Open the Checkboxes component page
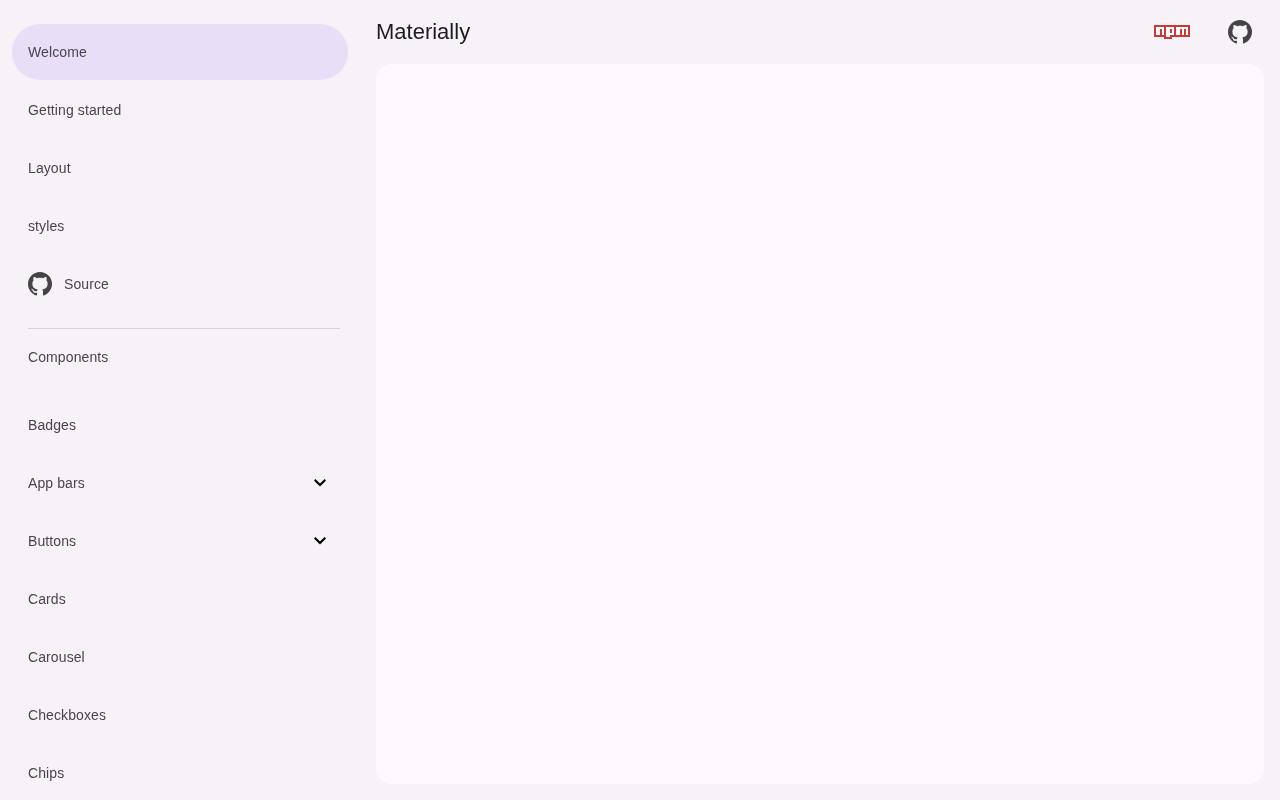This screenshot has height=800, width=1280. point(67,715)
